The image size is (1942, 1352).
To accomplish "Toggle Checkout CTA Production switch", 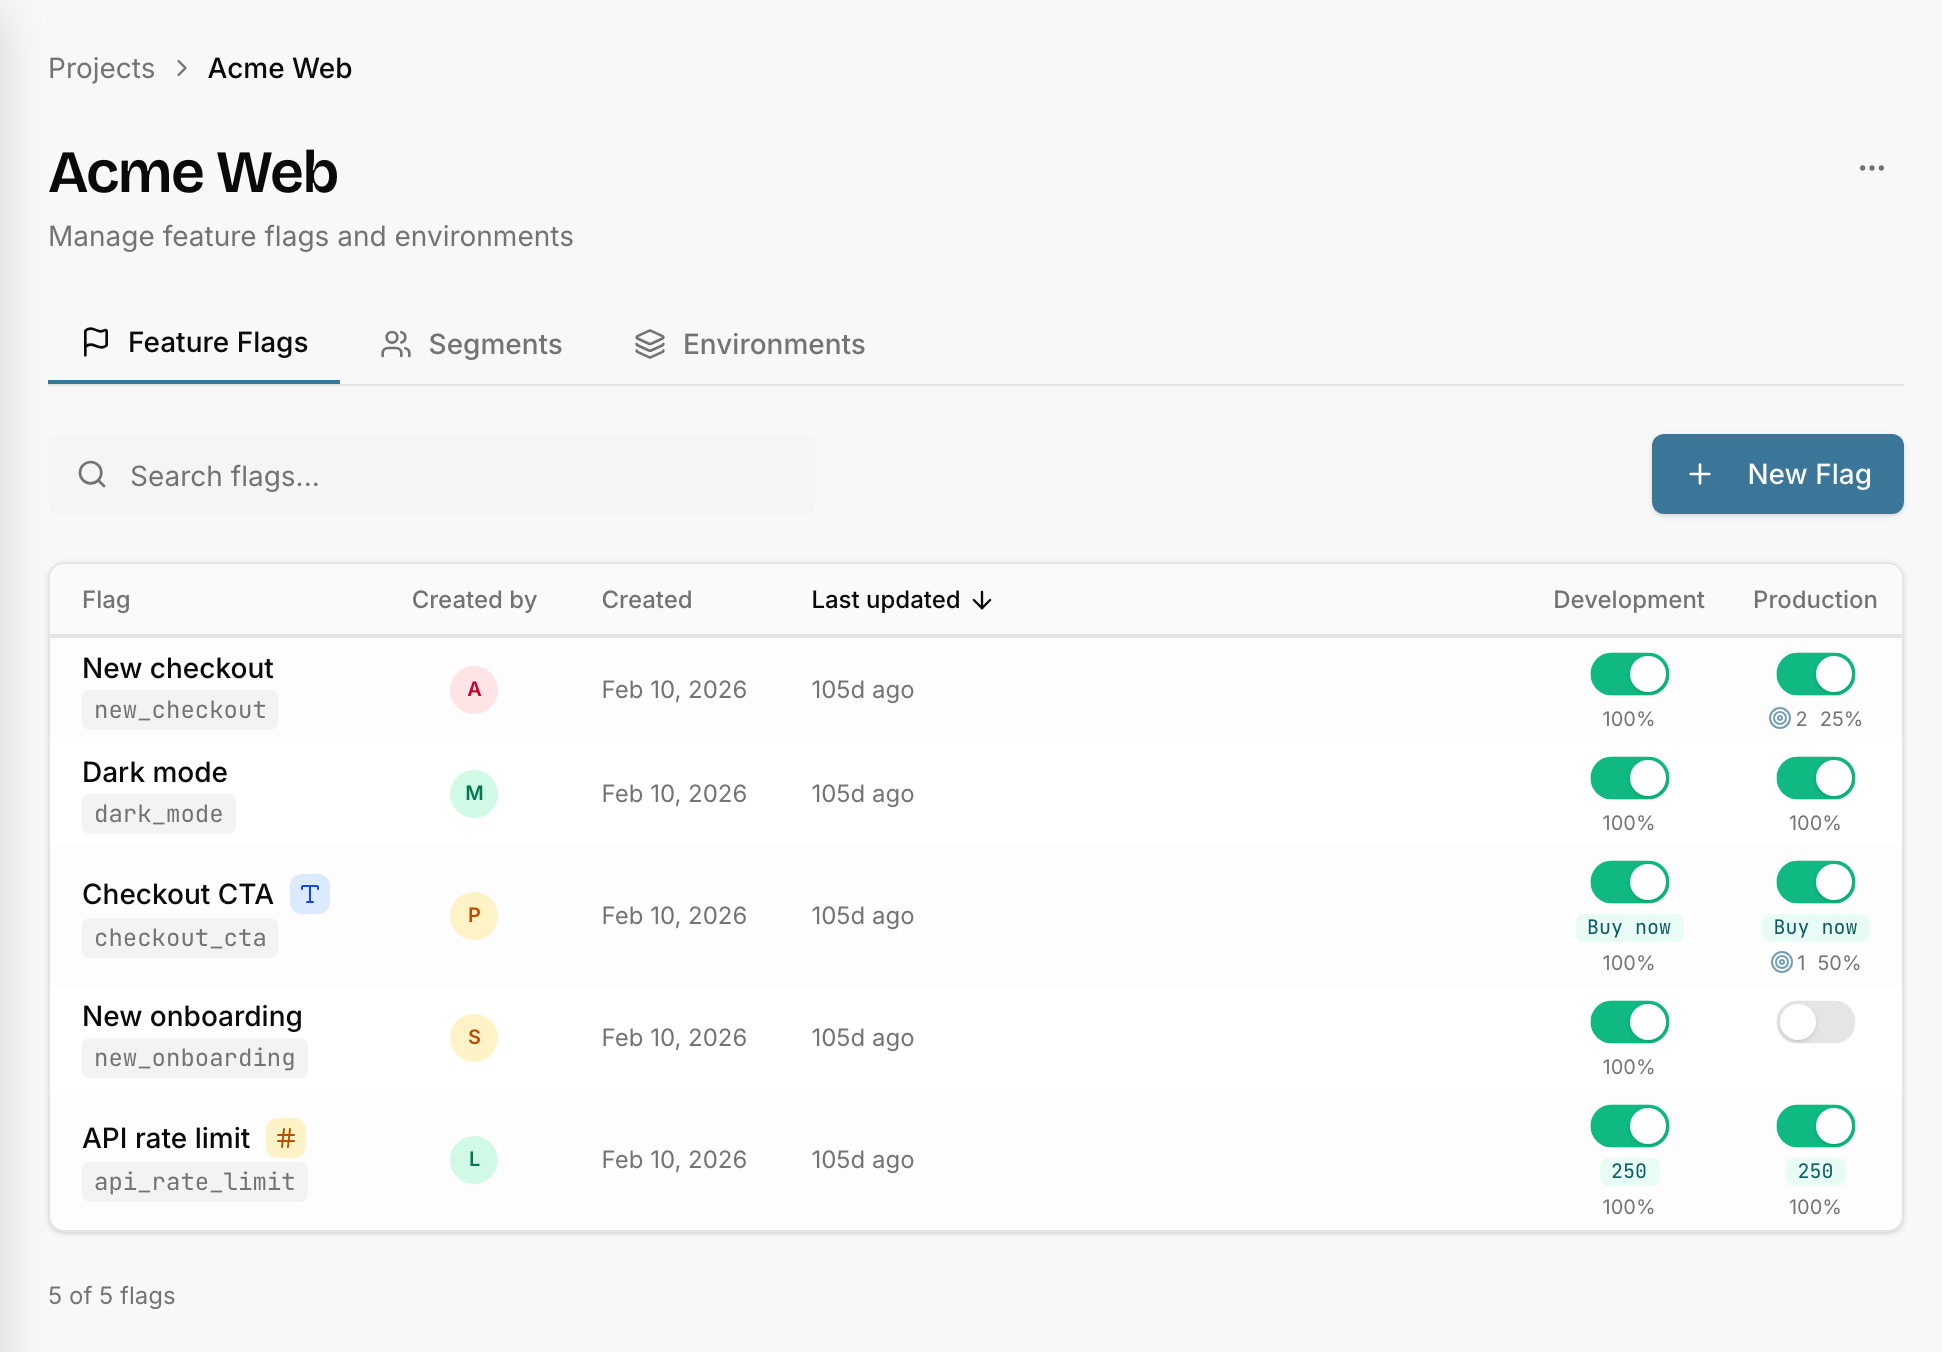I will point(1815,882).
